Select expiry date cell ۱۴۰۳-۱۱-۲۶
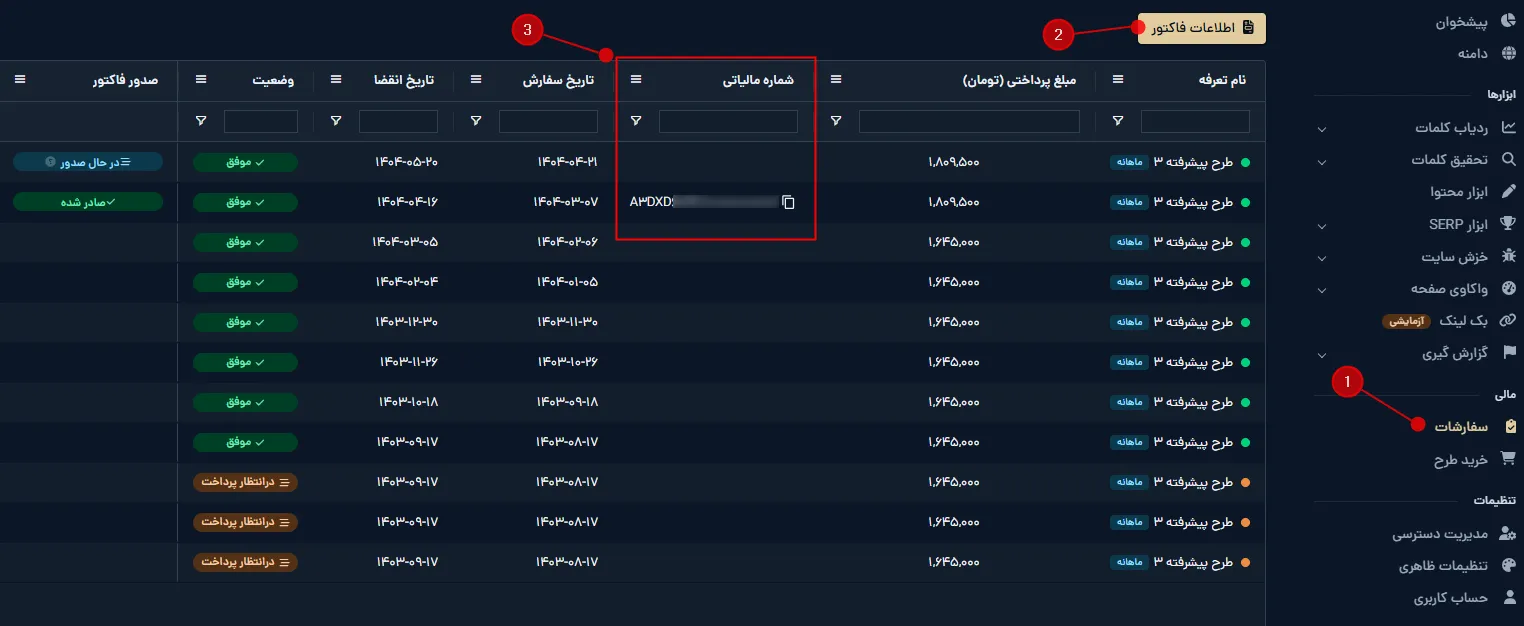Image resolution: width=1524 pixels, height=626 pixels. click(x=408, y=362)
